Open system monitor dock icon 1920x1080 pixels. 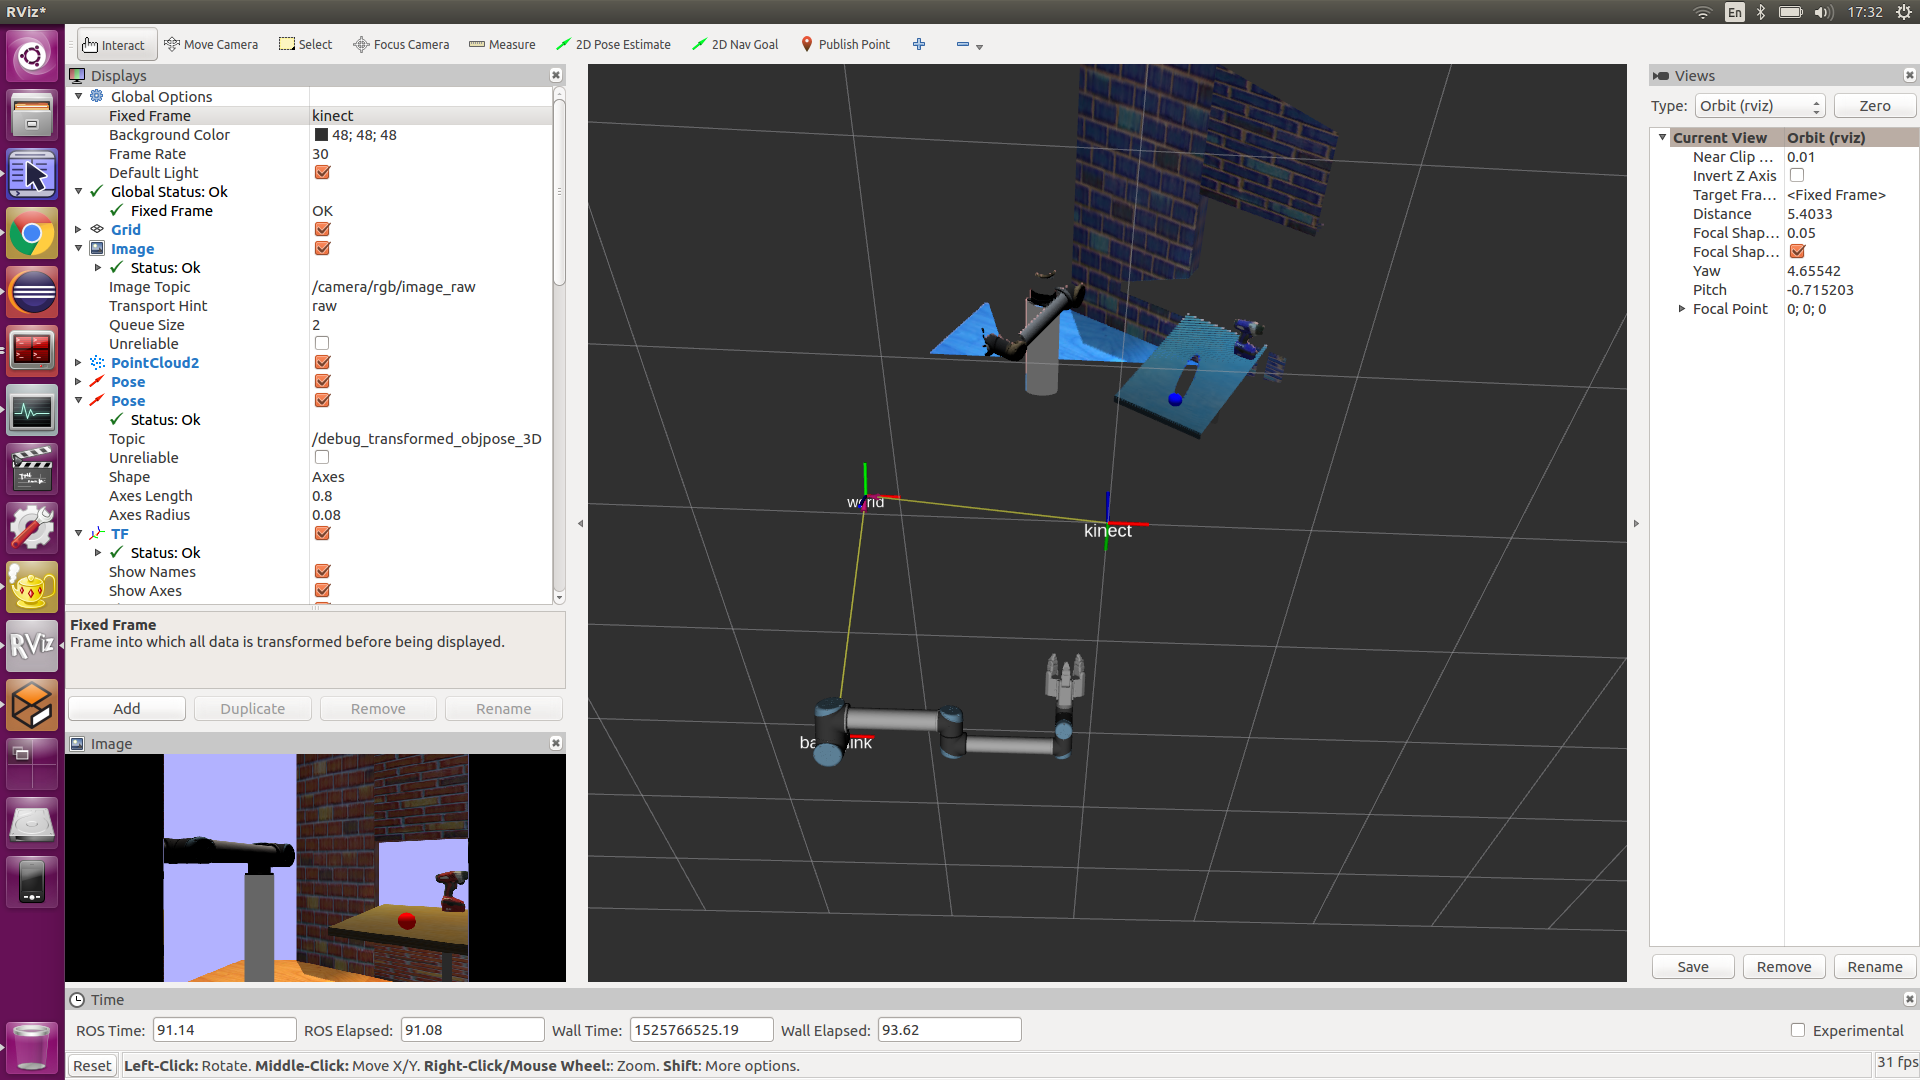(x=32, y=411)
